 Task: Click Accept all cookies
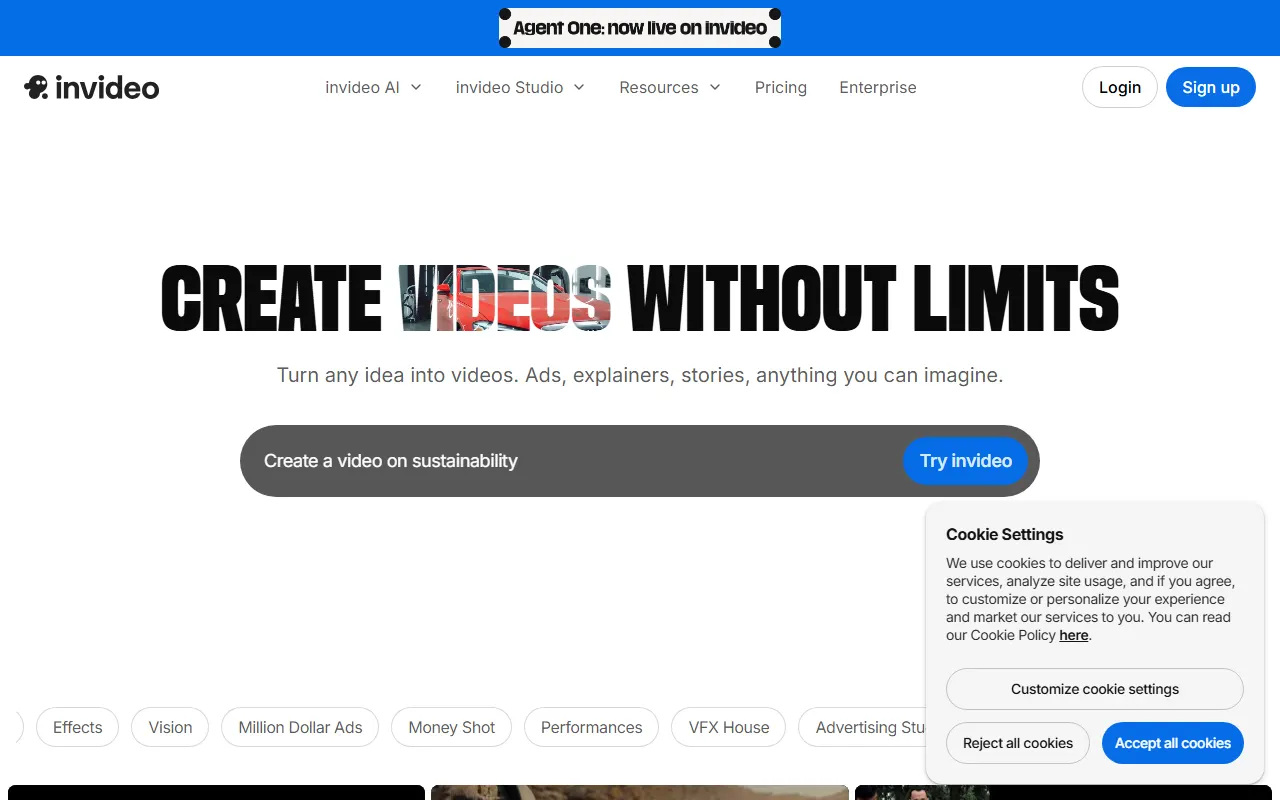coord(1173,743)
